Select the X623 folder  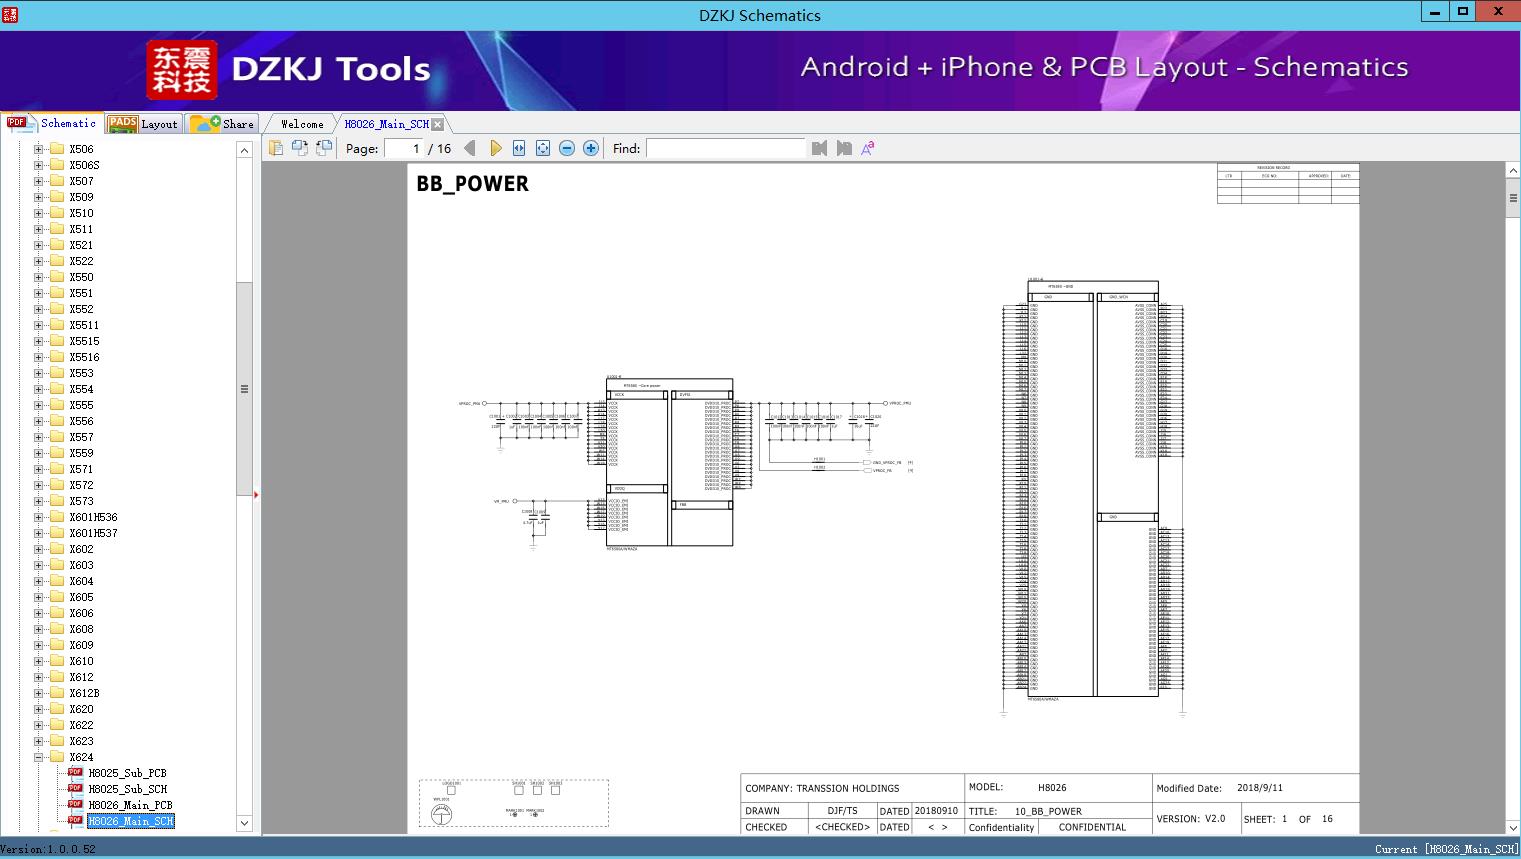click(x=81, y=741)
